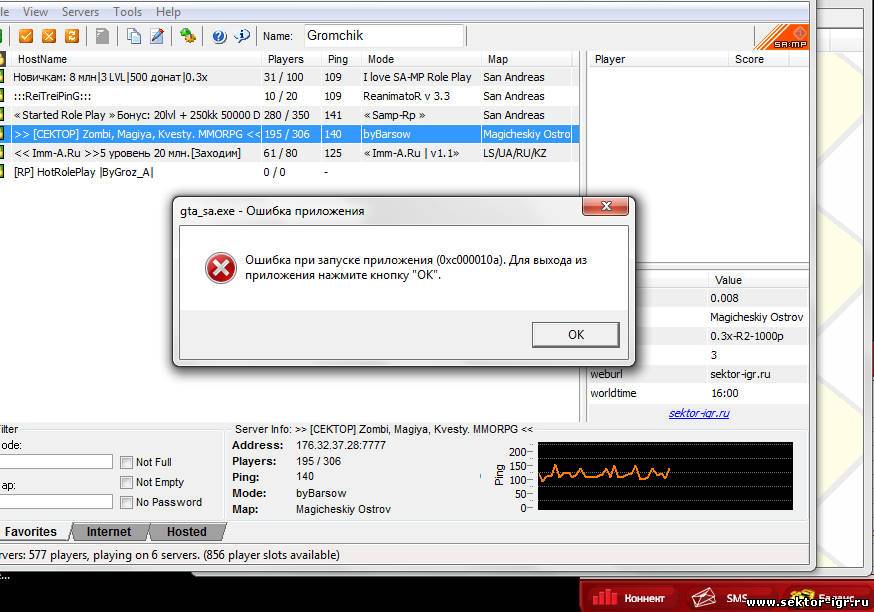This screenshot has width=874, height=612.
Task: Select the Imm-A.Ru server row
Action: pos(290,153)
